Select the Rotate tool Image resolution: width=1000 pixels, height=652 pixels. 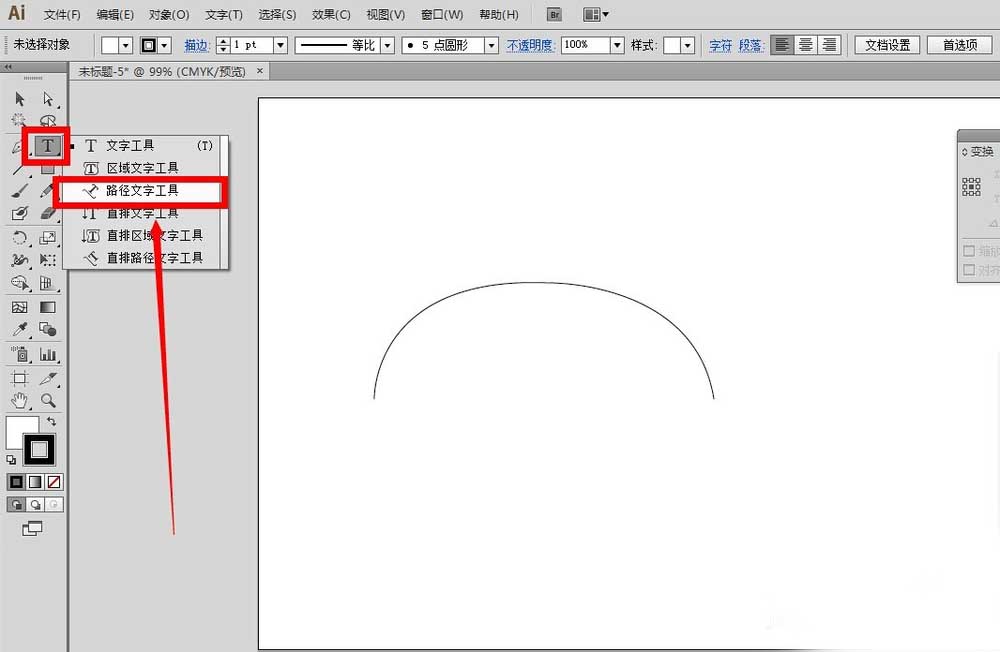tap(20, 238)
